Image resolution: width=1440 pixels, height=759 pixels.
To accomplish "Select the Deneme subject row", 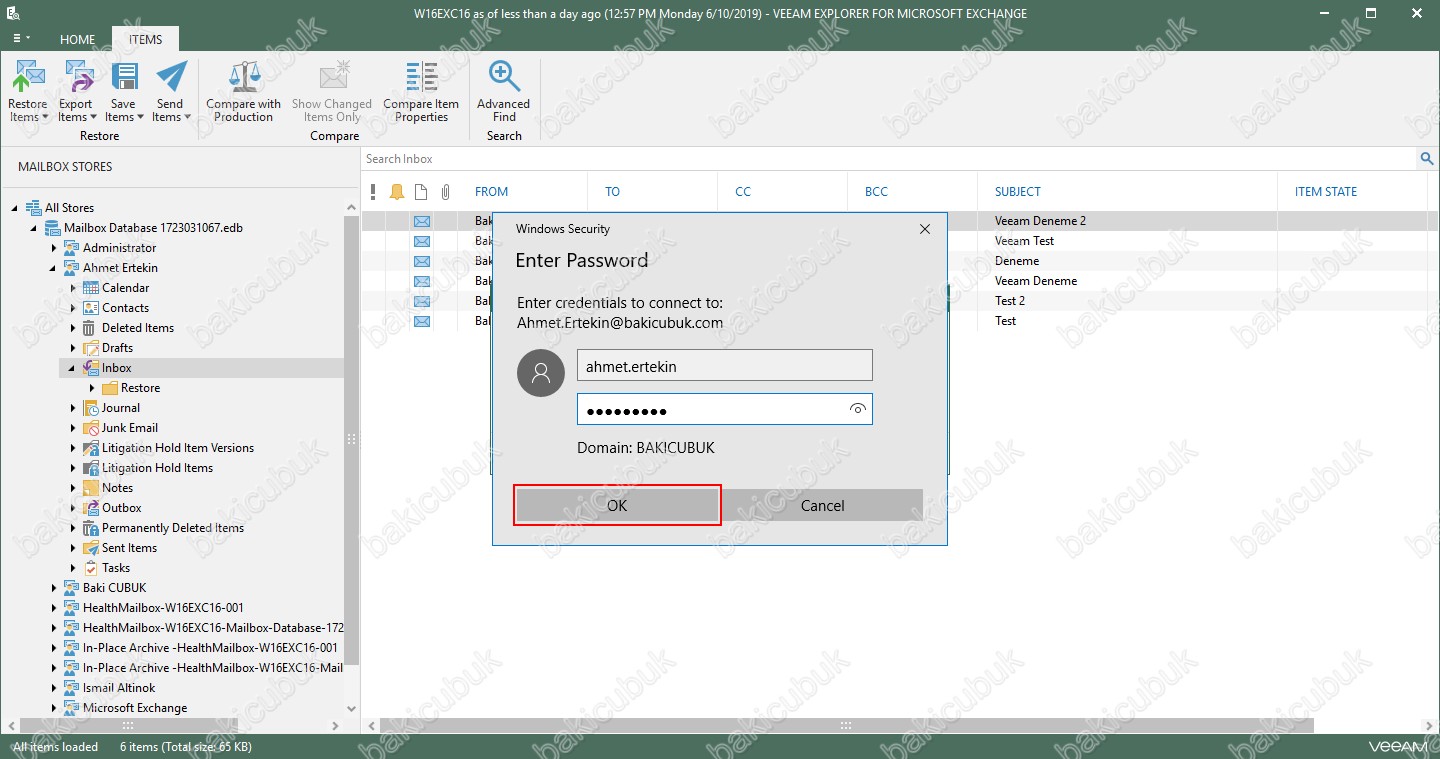I will (1017, 261).
